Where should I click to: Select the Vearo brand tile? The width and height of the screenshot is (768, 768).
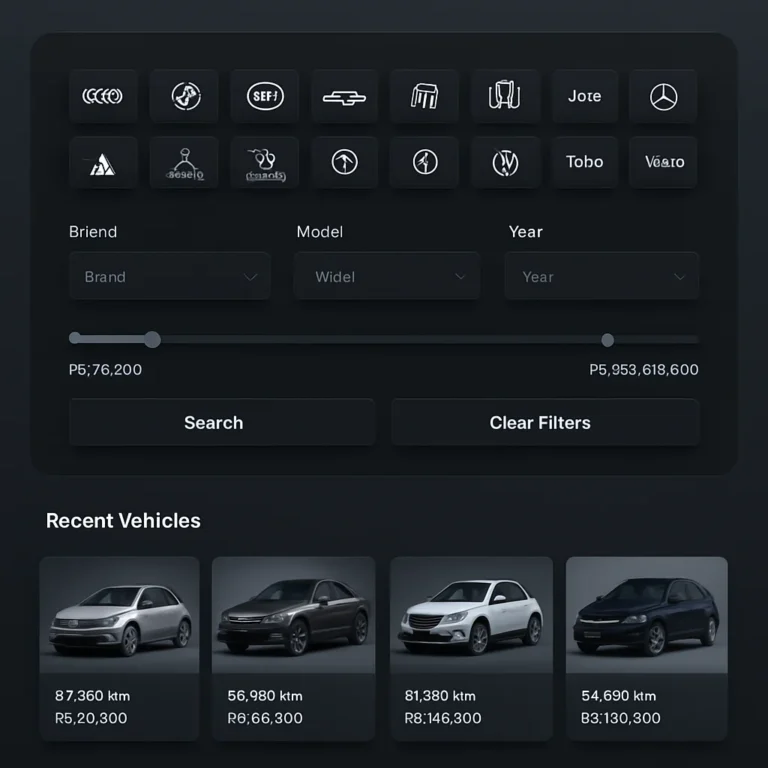tap(663, 163)
